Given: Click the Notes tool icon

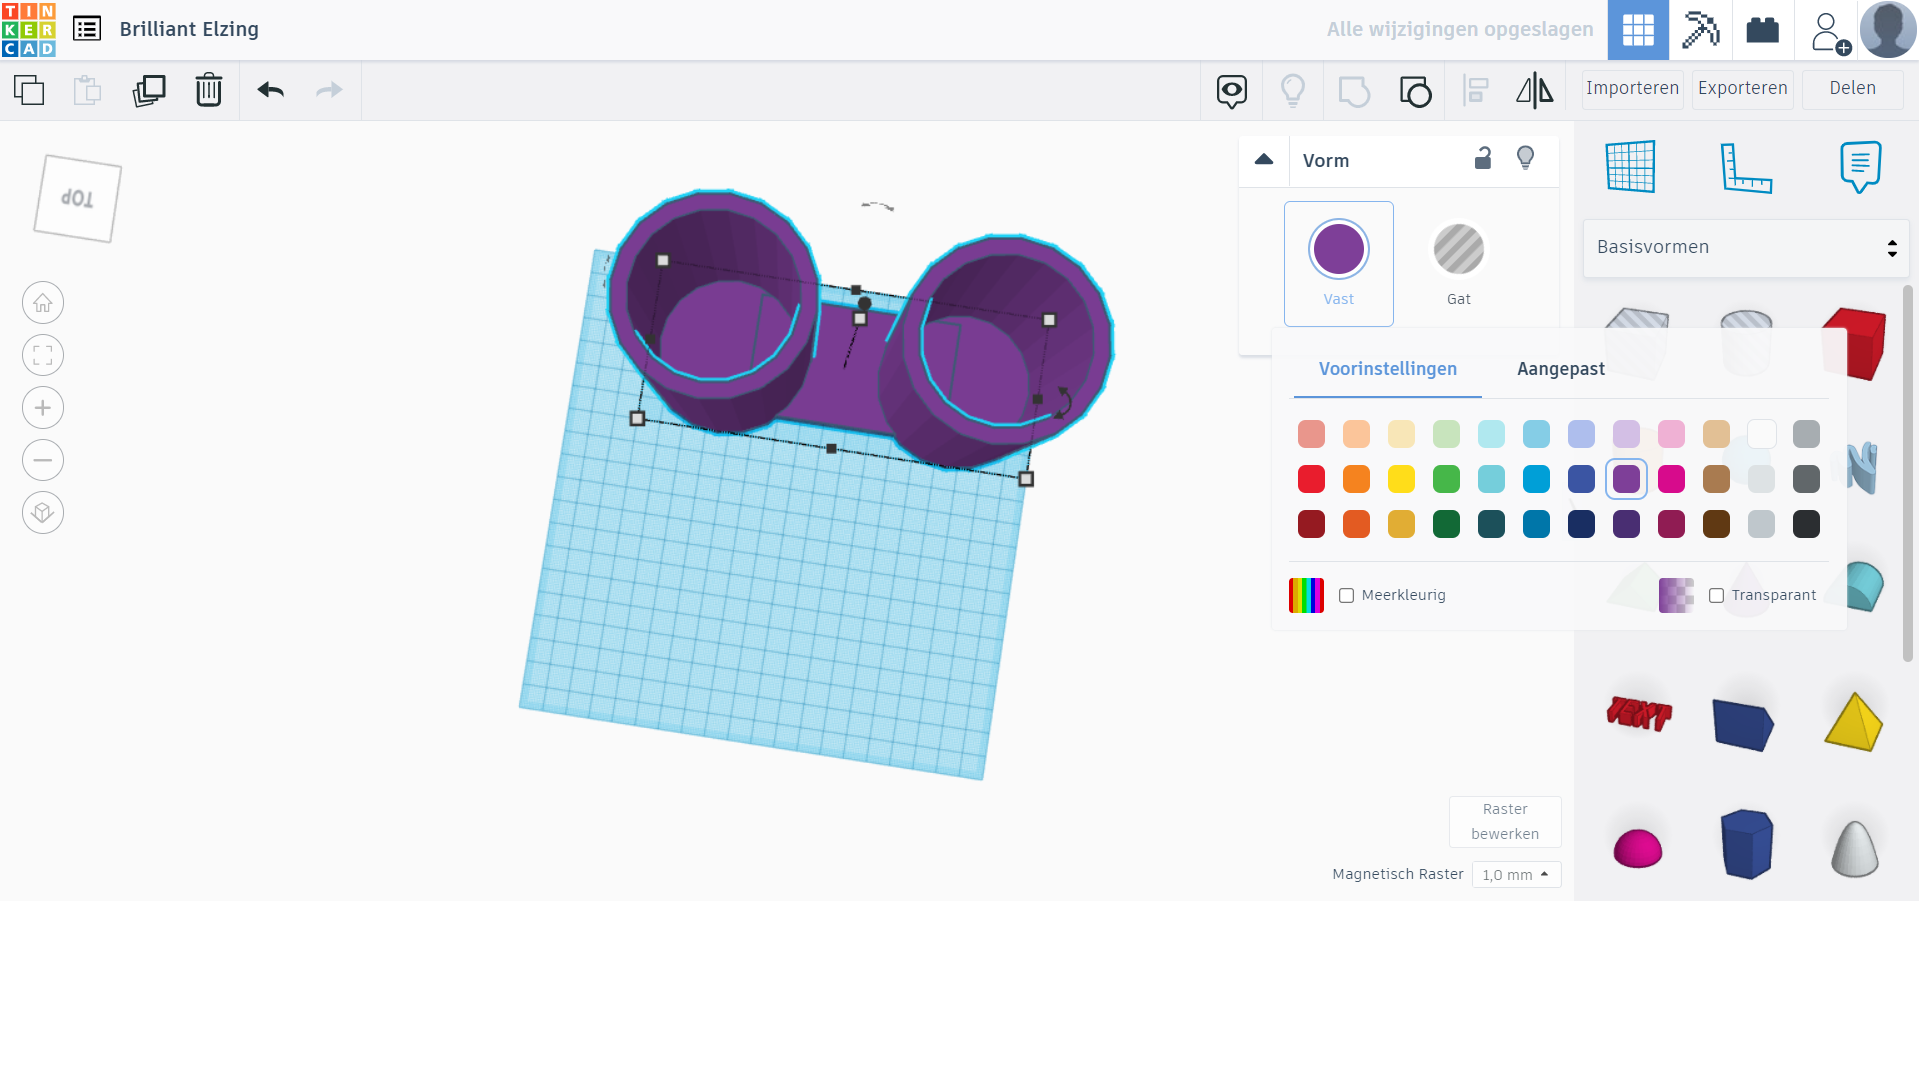Looking at the screenshot, I should point(1860,166).
